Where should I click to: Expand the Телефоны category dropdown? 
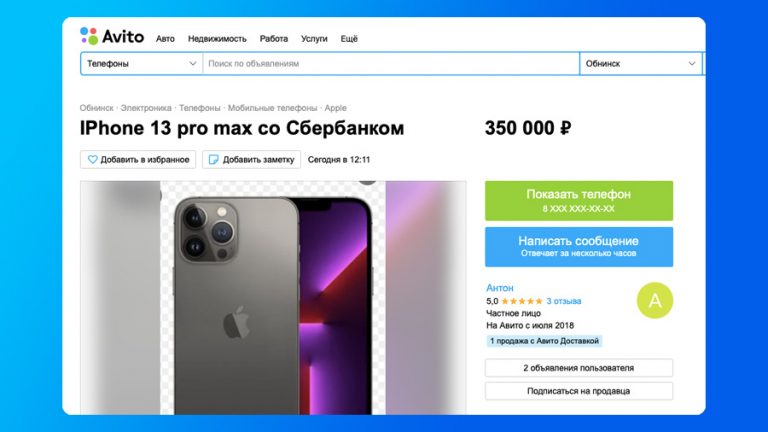(142, 64)
